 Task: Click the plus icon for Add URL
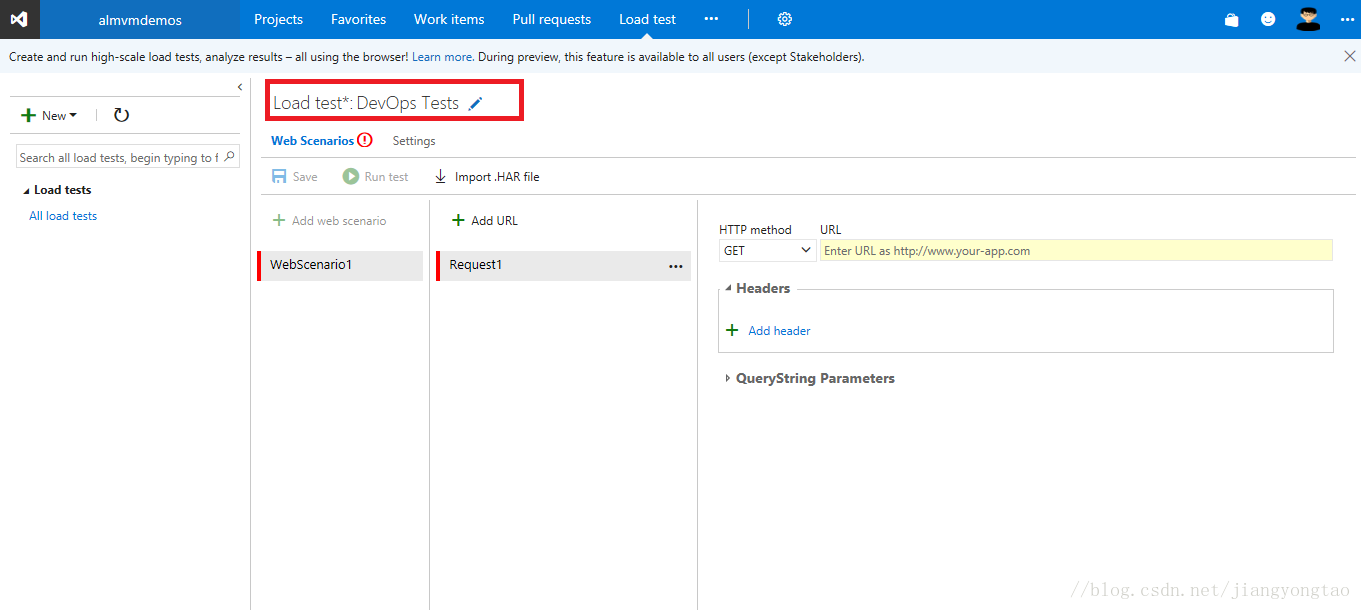(x=458, y=220)
